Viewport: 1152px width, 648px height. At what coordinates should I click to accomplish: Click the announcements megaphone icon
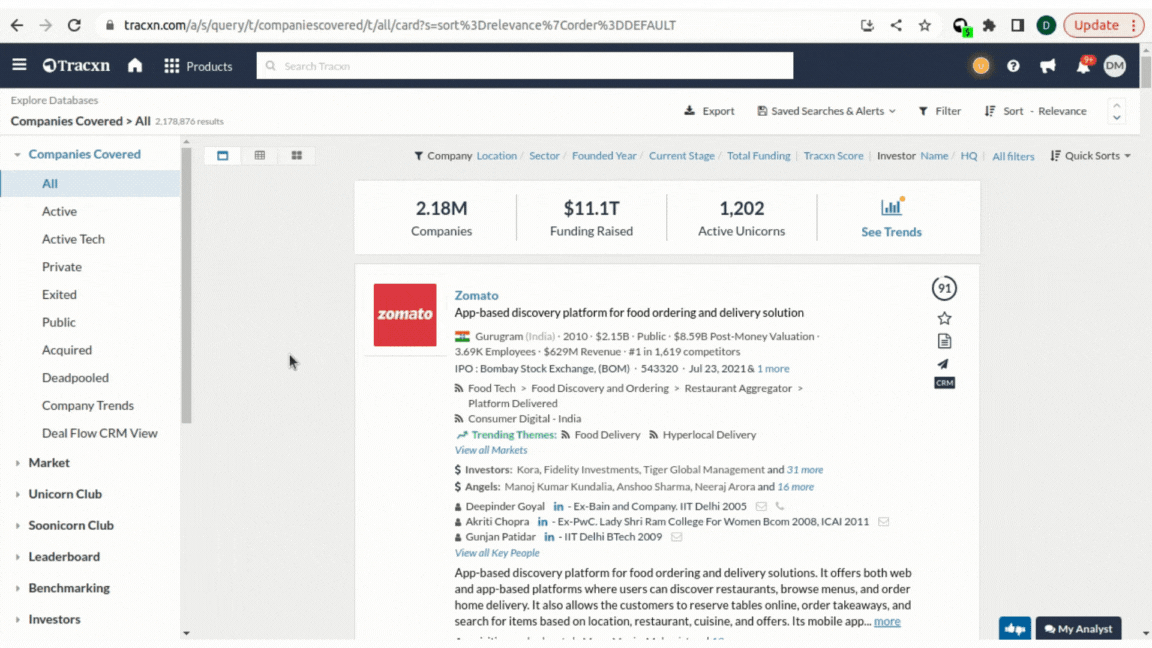1047,66
